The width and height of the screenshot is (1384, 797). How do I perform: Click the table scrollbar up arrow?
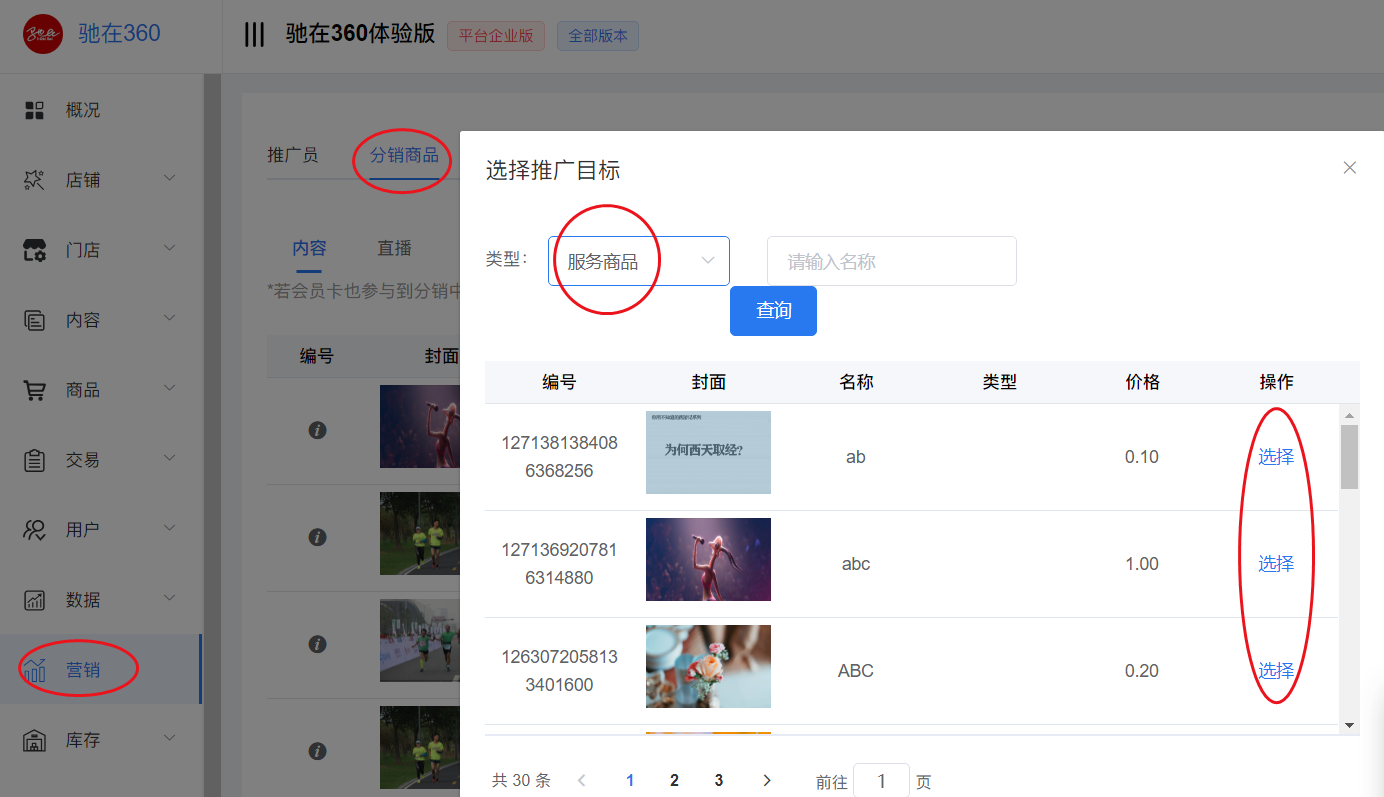[x=1349, y=415]
